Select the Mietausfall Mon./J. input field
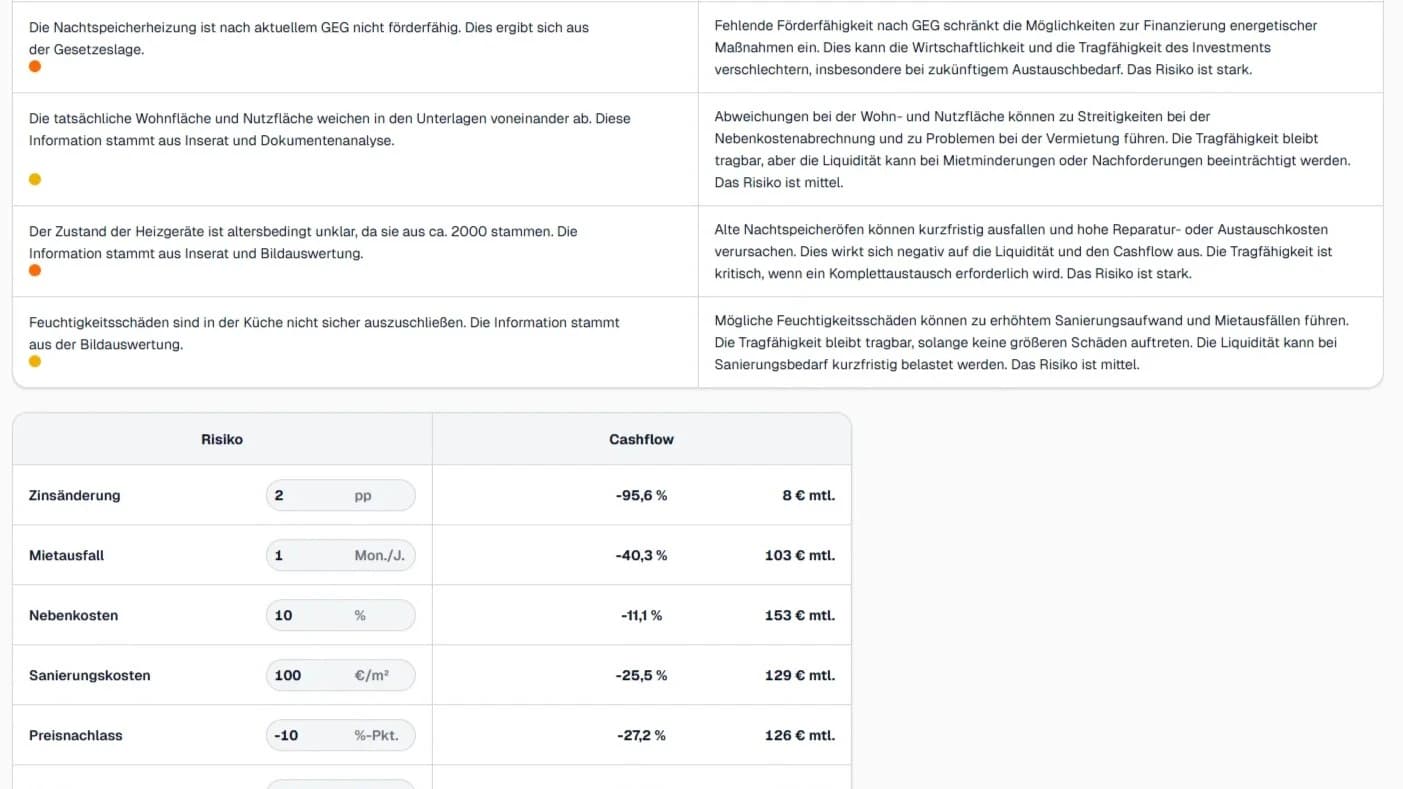 point(340,555)
